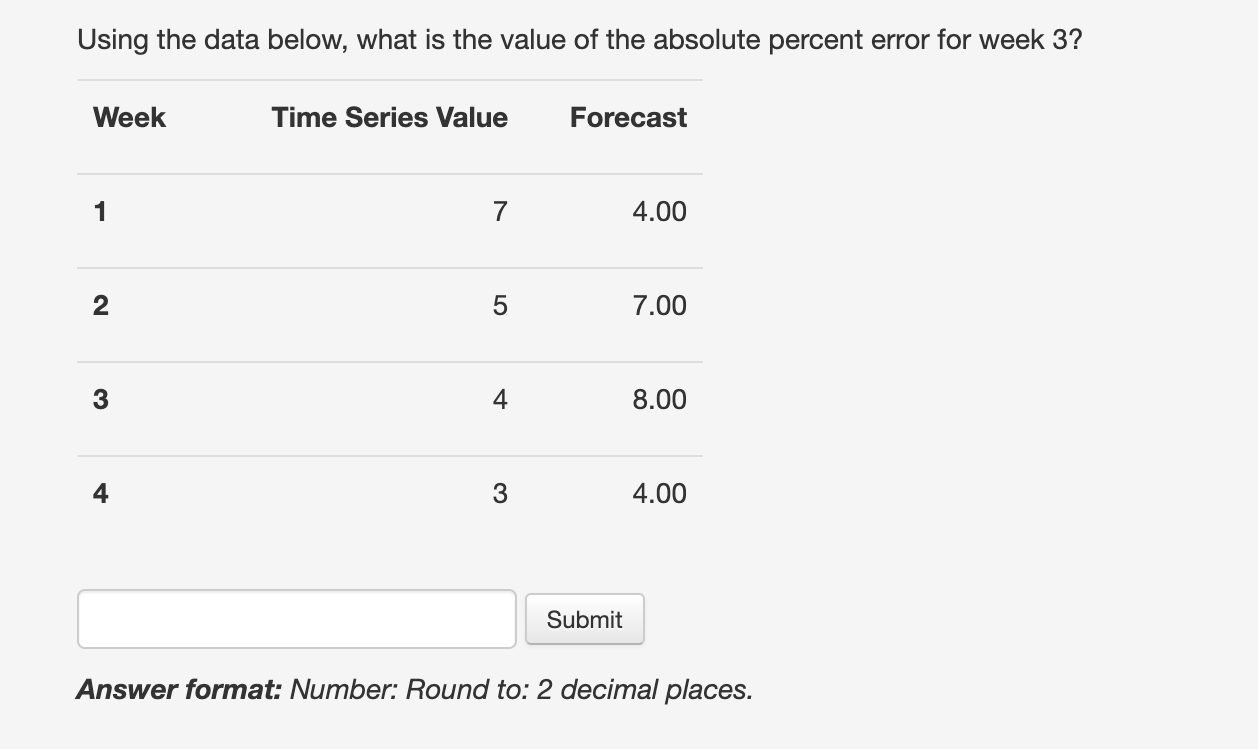This screenshot has width=1258, height=752.
Task: Click the week 2 row label
Action: point(99,305)
